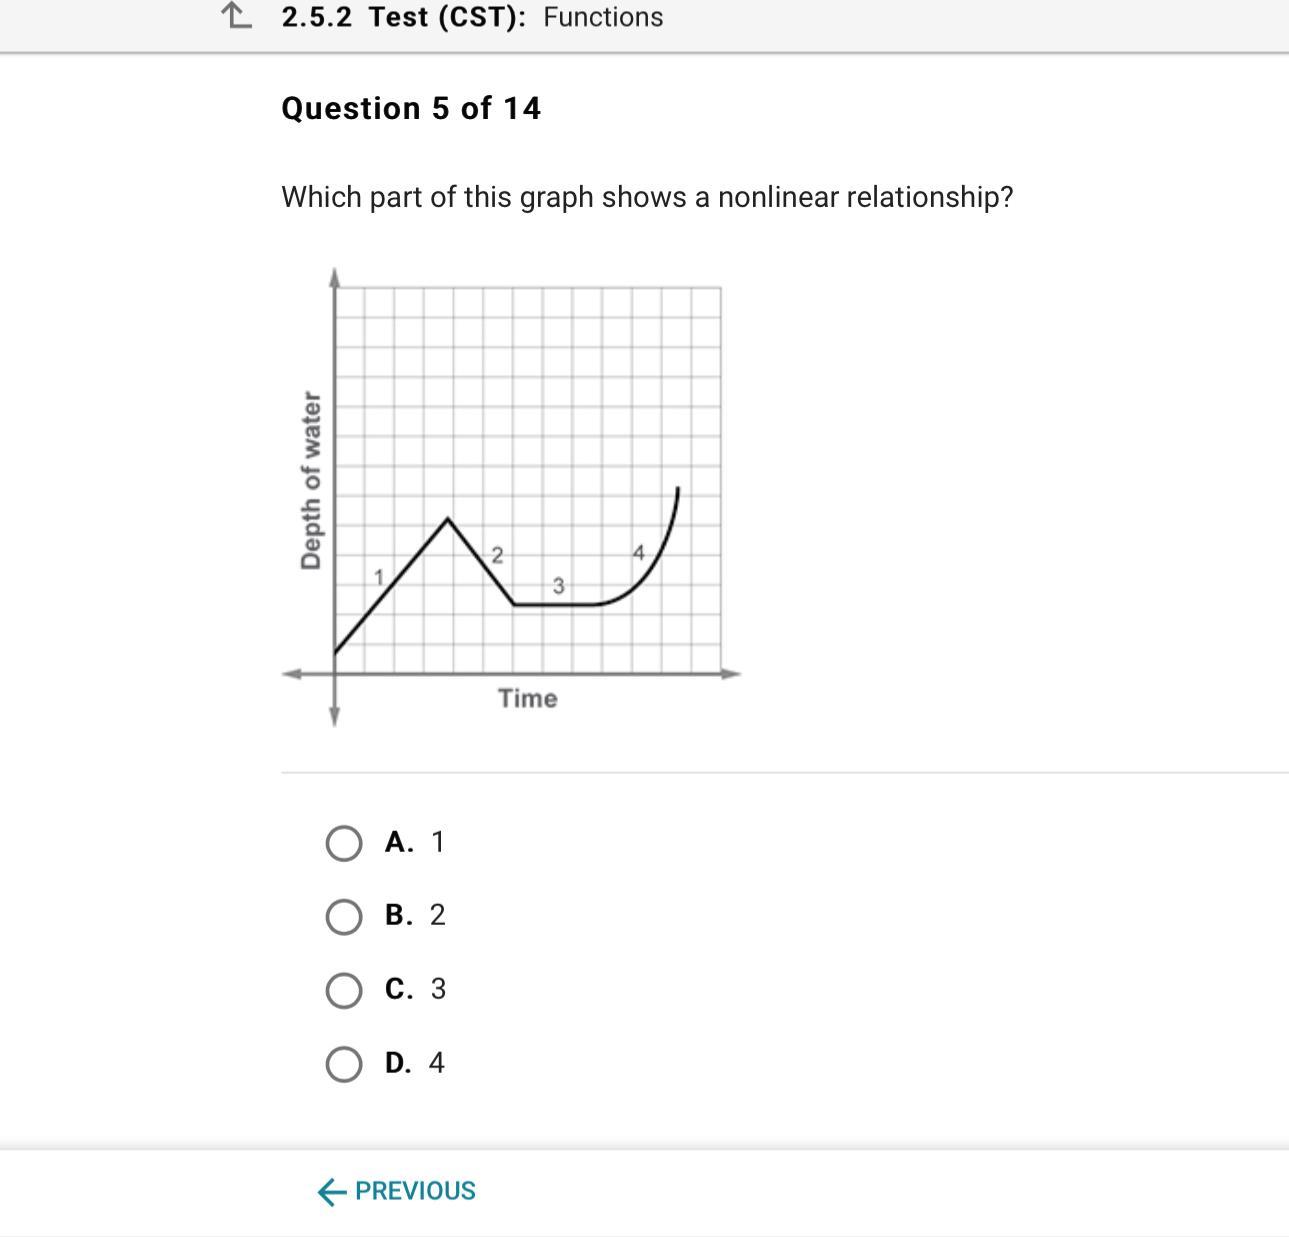Click the "Depth of water" axis label

pyautogui.click(x=311, y=481)
